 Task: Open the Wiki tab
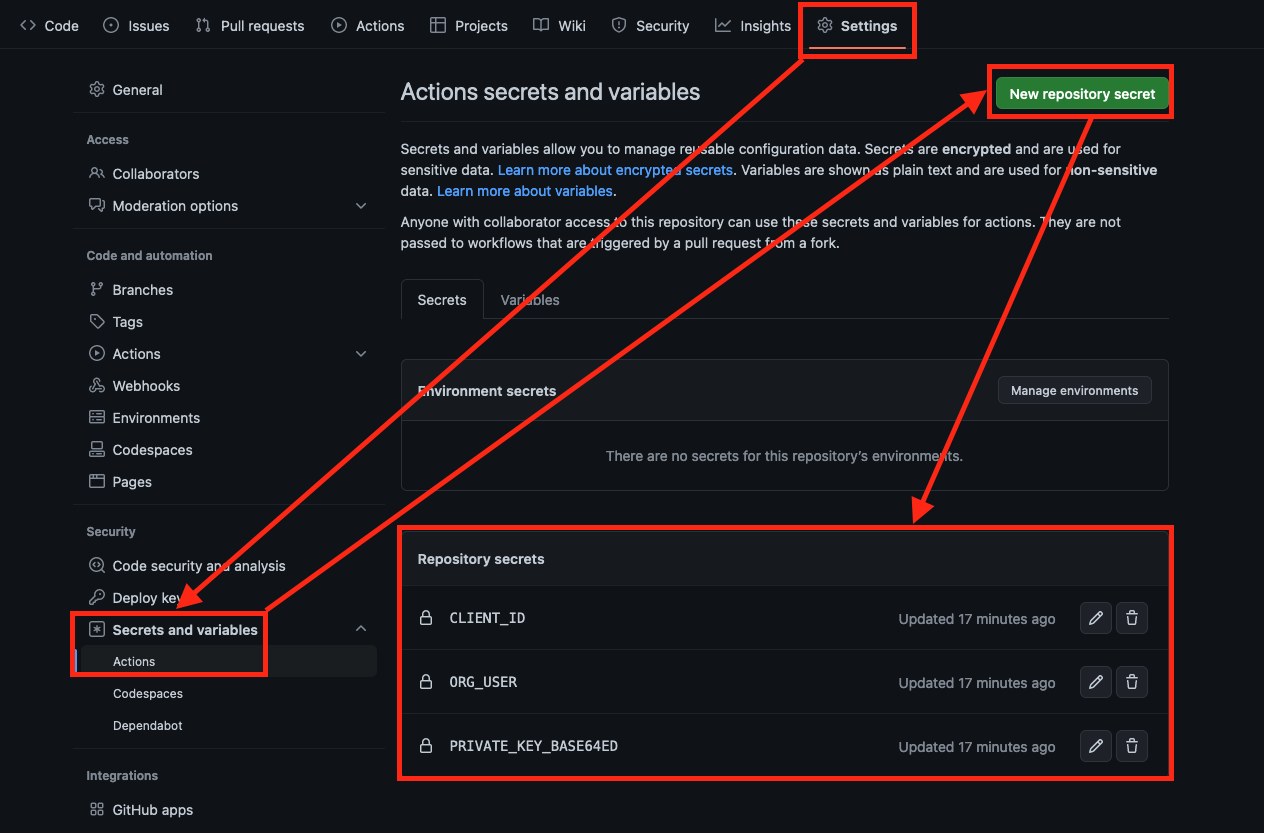click(559, 26)
